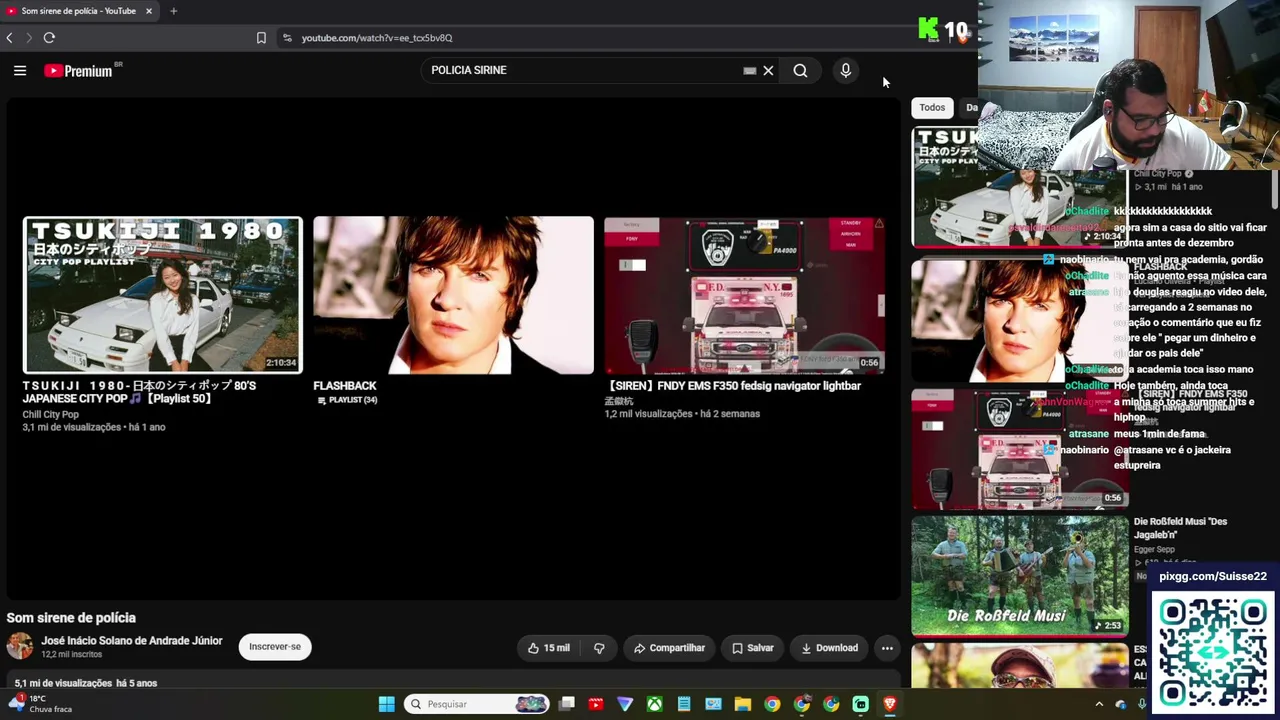The height and width of the screenshot is (720, 1280).
Task: Open more actions three-dot menu
Action: [x=887, y=648]
